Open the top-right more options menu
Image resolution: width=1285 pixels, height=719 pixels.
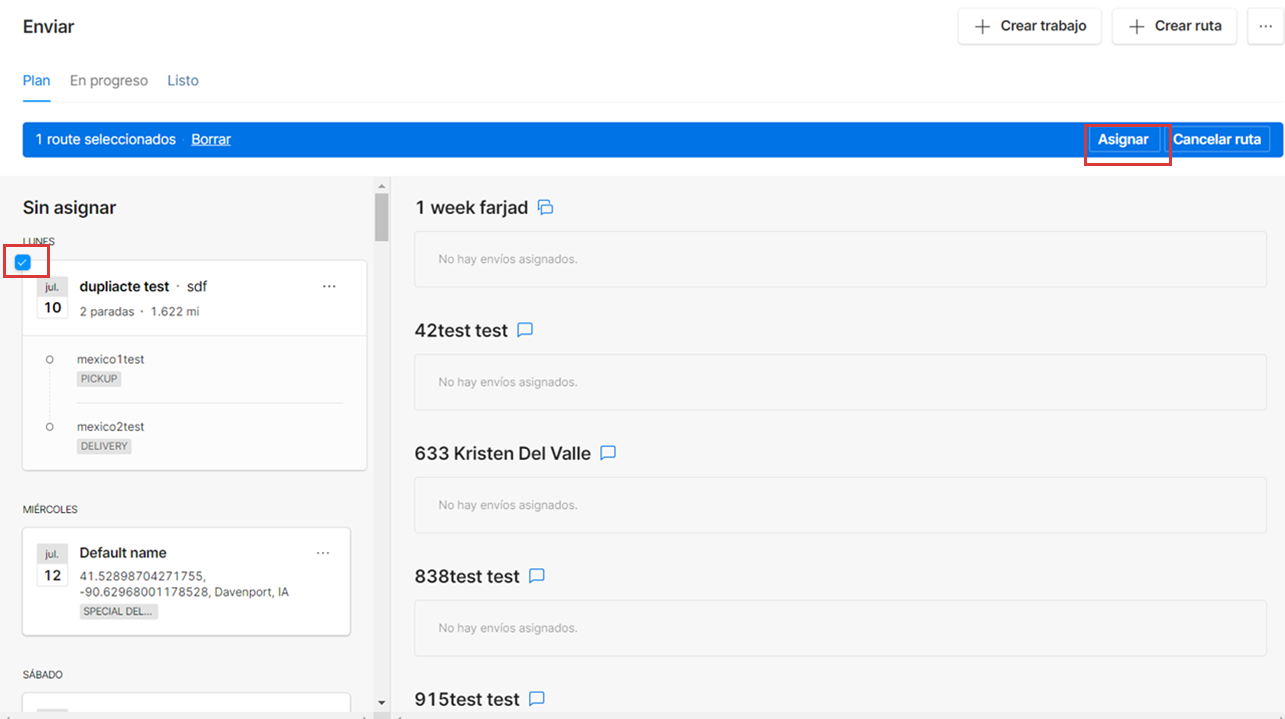(1265, 27)
